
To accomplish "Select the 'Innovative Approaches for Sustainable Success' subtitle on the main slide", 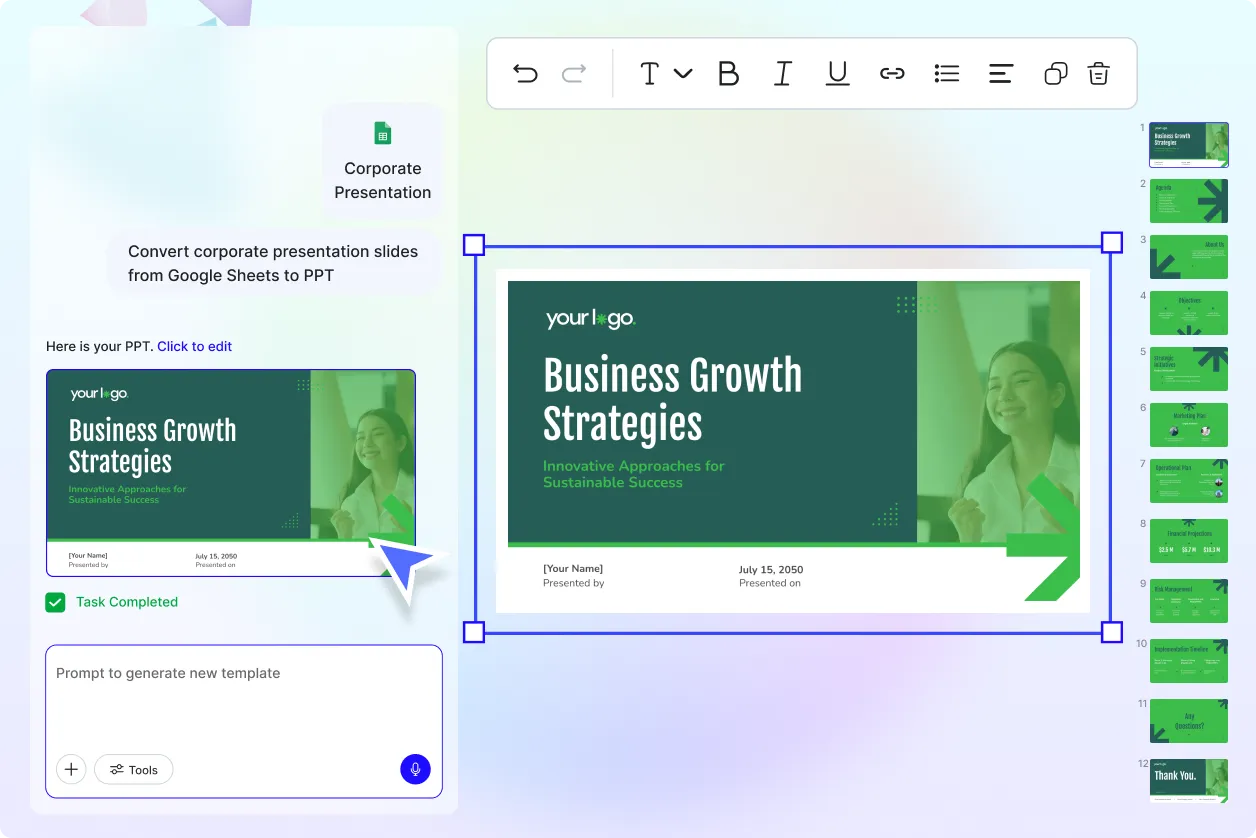I will point(634,474).
